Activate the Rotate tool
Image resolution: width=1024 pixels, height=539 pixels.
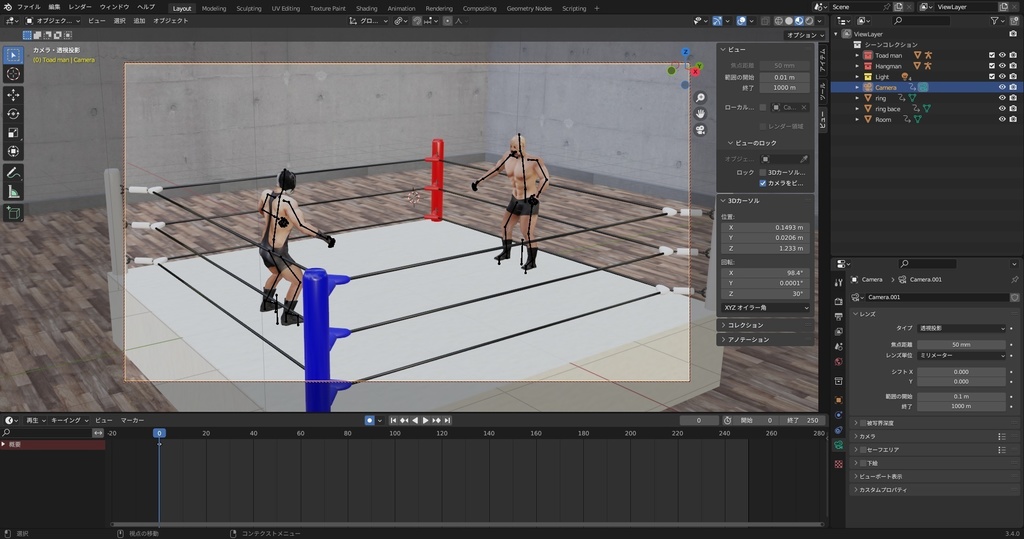(13, 114)
